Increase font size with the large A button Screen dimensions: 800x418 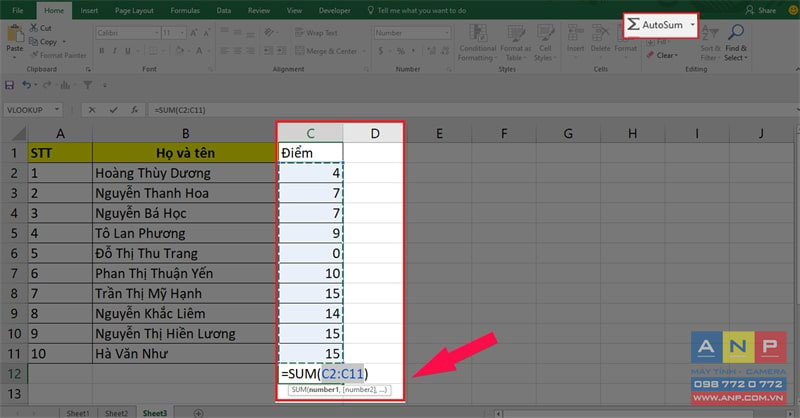[x=194, y=33]
